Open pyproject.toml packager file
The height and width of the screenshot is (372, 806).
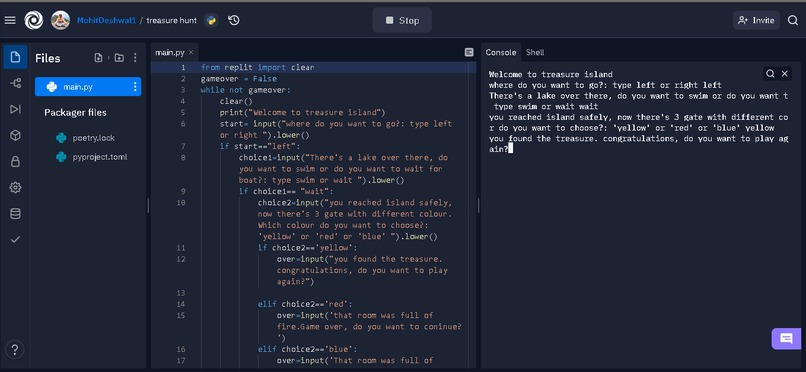100,157
